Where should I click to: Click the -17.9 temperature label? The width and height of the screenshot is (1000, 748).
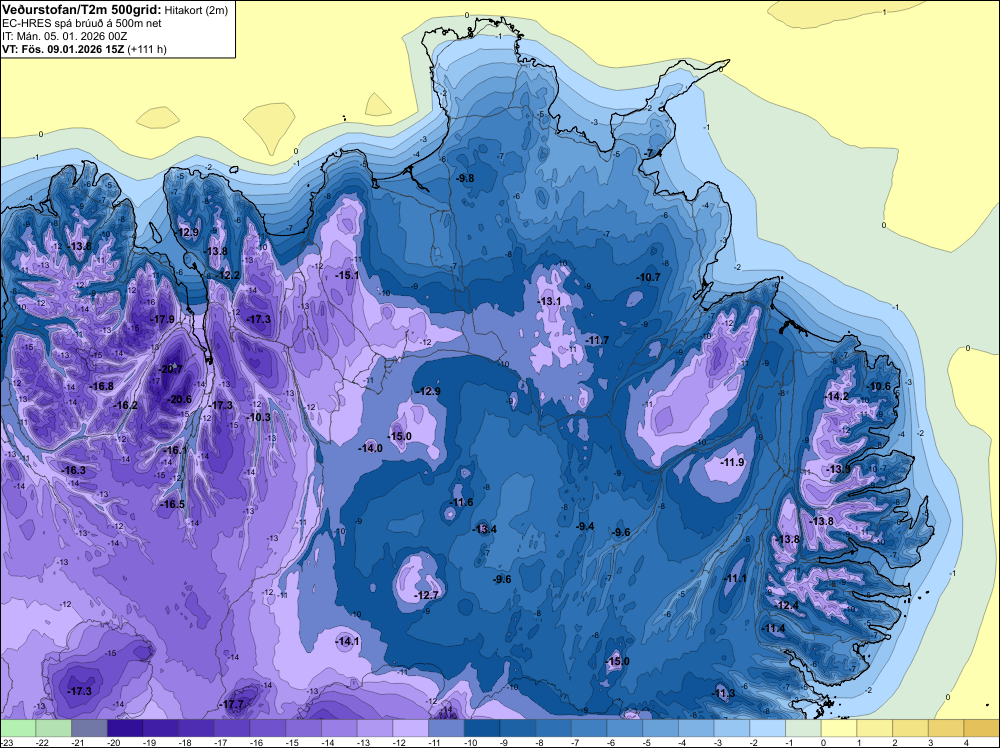(163, 319)
